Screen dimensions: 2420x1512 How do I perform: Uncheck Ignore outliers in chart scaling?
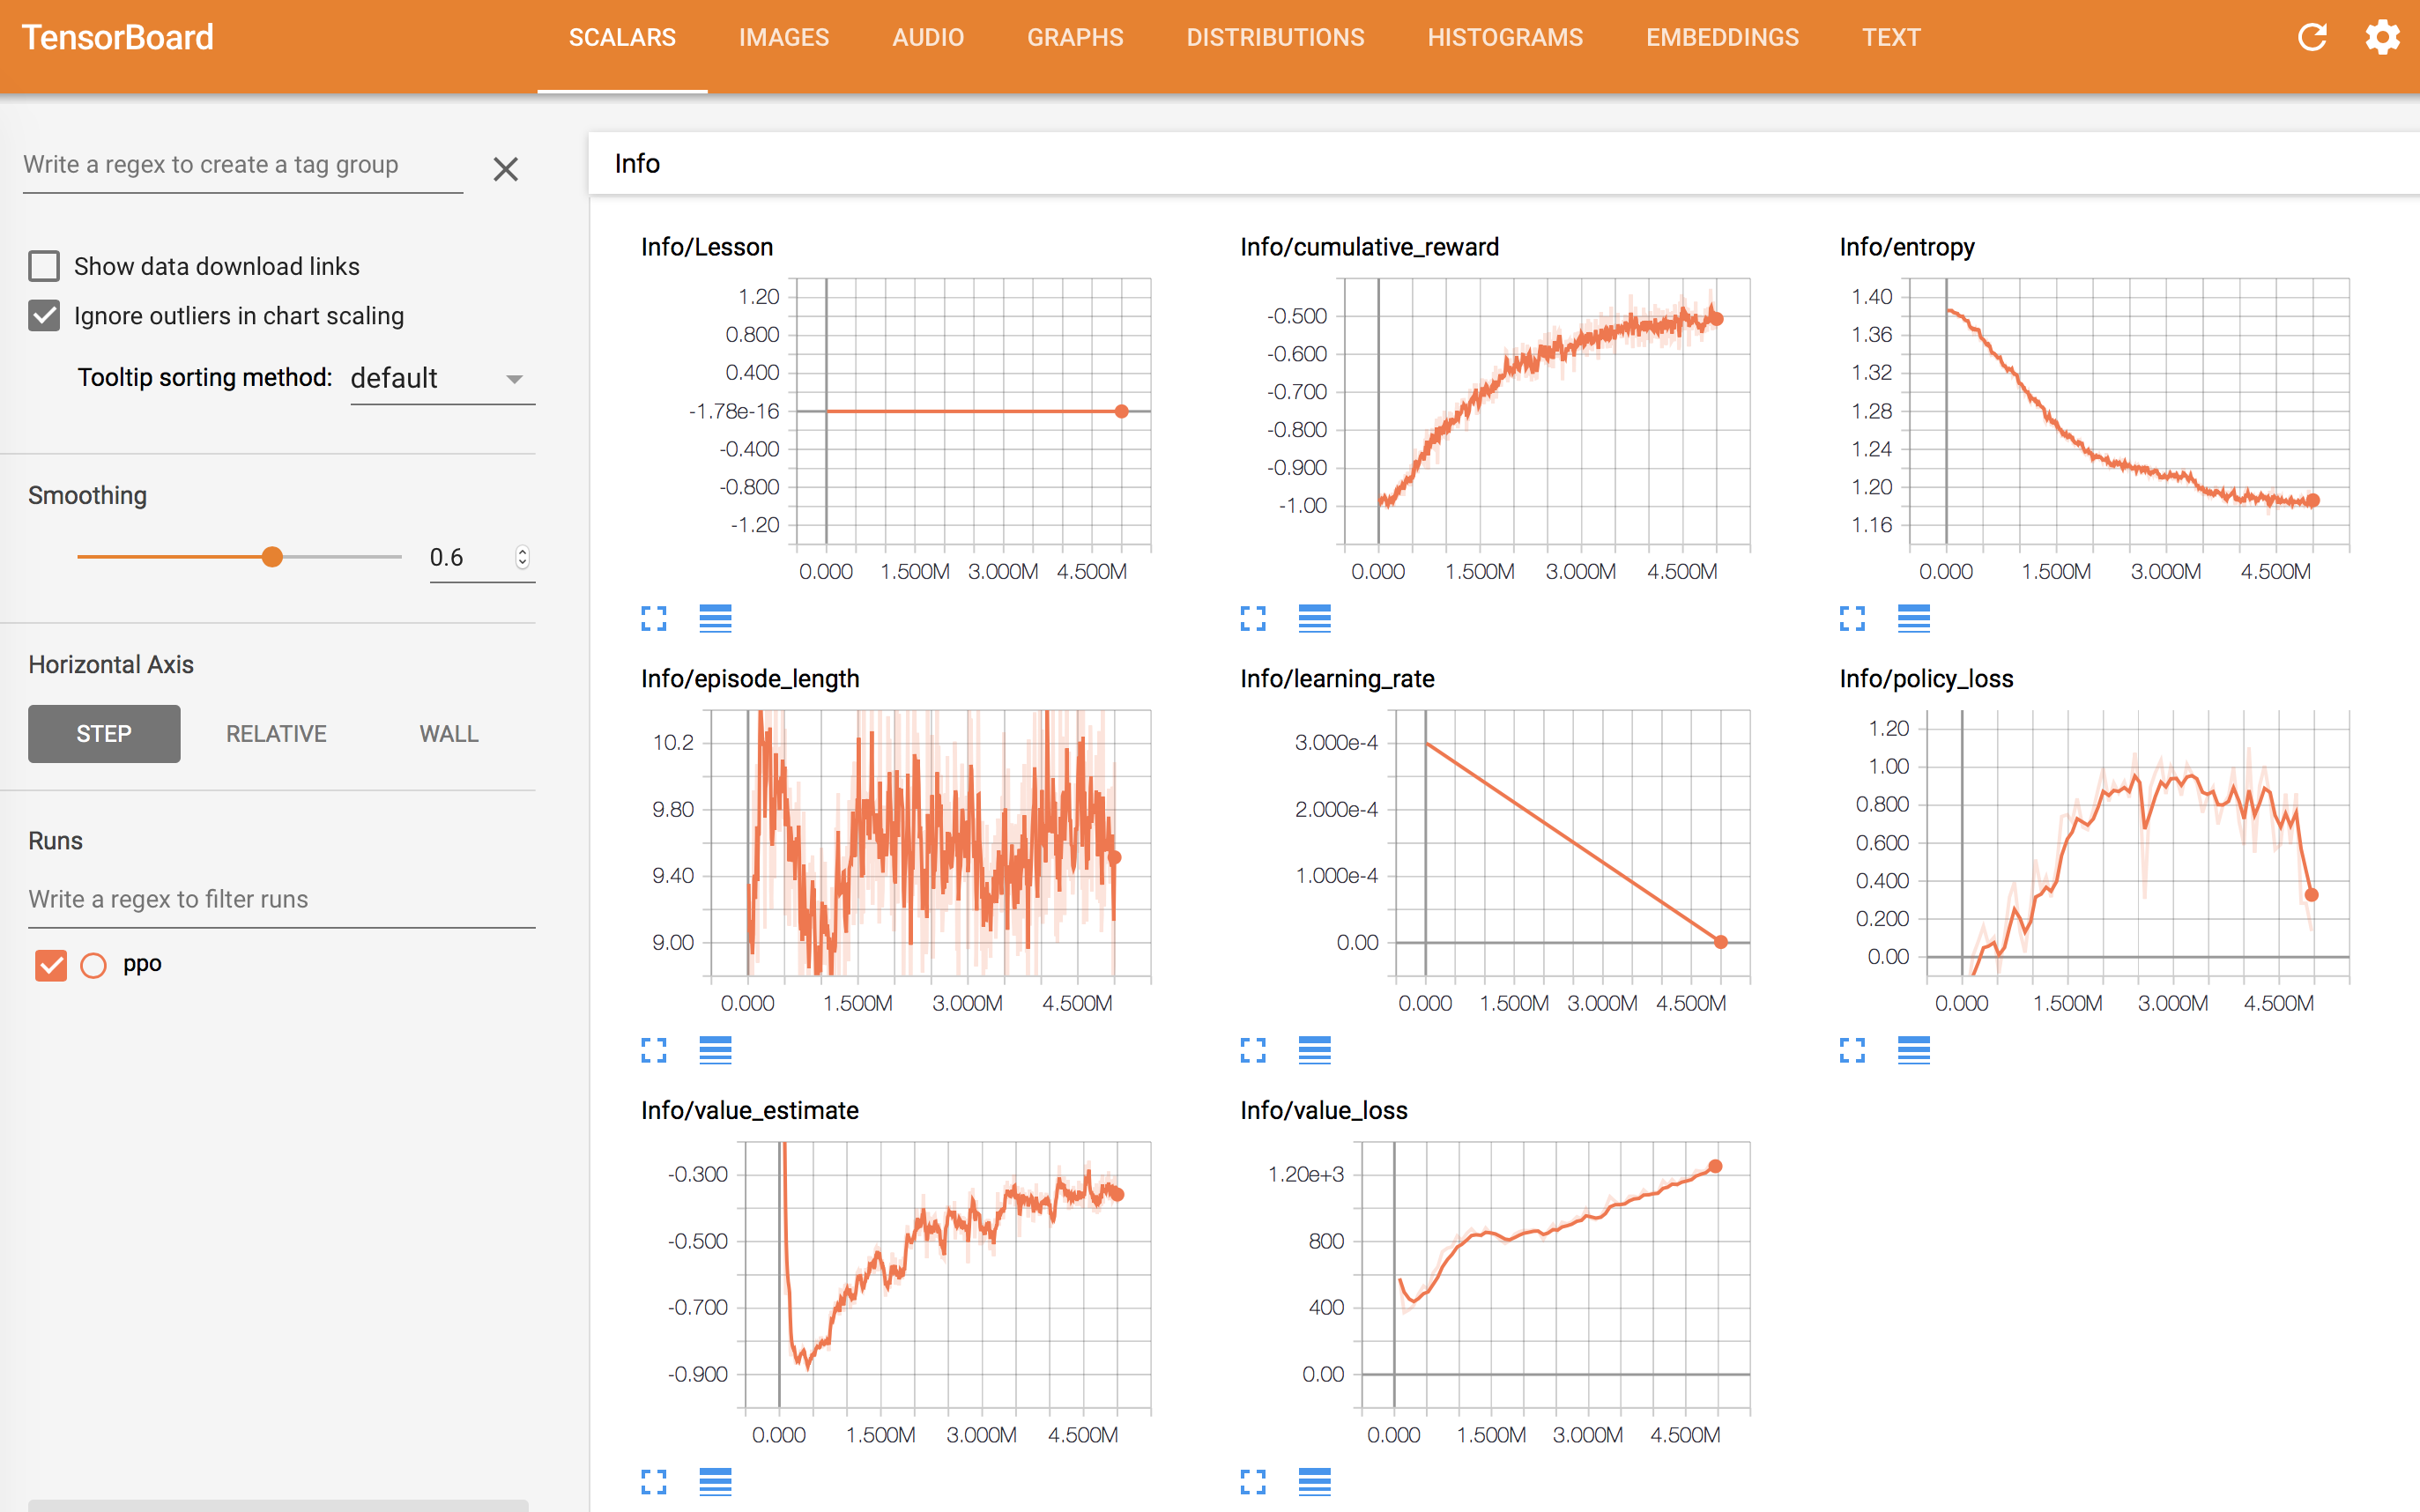click(x=44, y=316)
